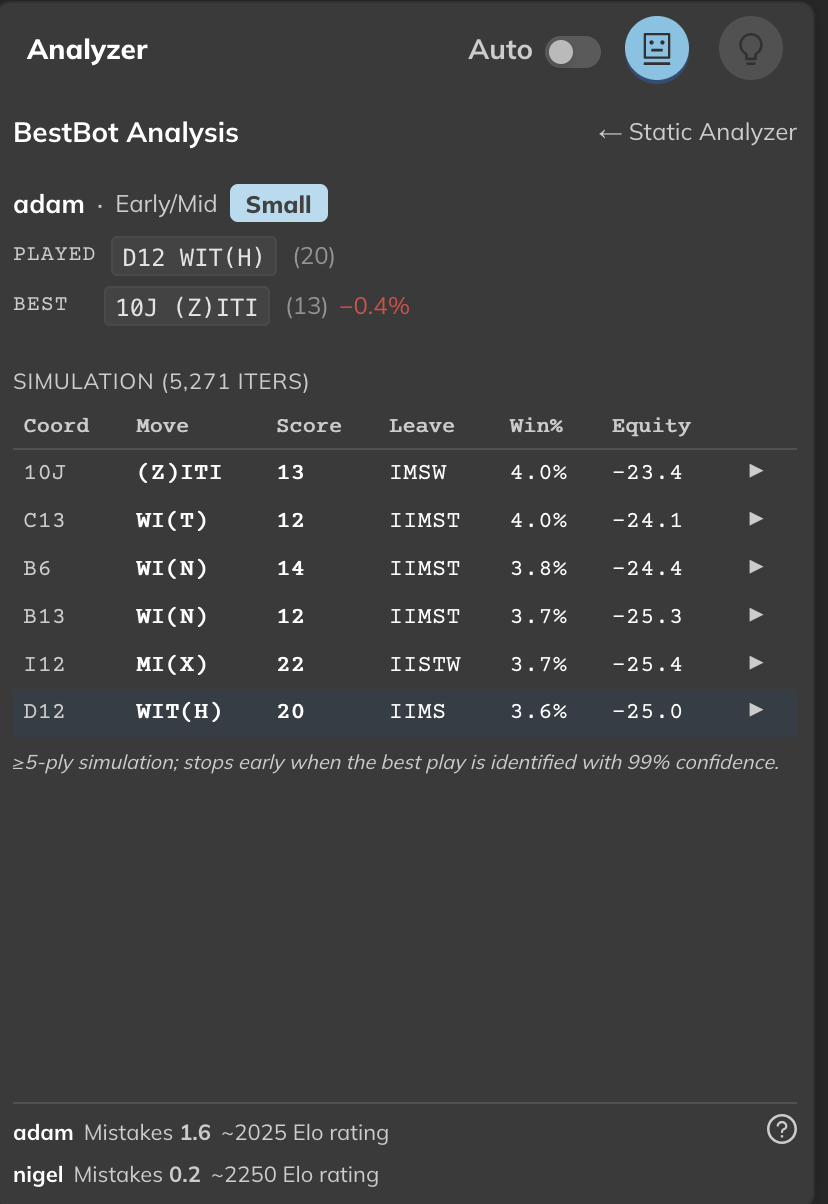Click play arrow for B13 WI(N)
This screenshot has height=1204, width=828.
756,615
